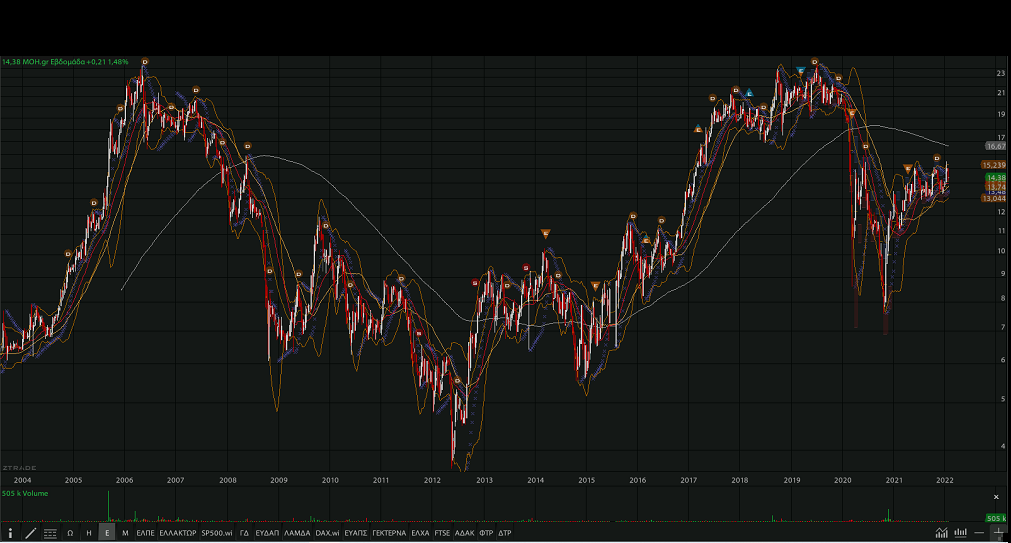Screen dimensions: 1011x543
Task: Switch to the ΓΕΚΤΕΡΝΑ symbol
Action: pyautogui.click(x=388, y=534)
